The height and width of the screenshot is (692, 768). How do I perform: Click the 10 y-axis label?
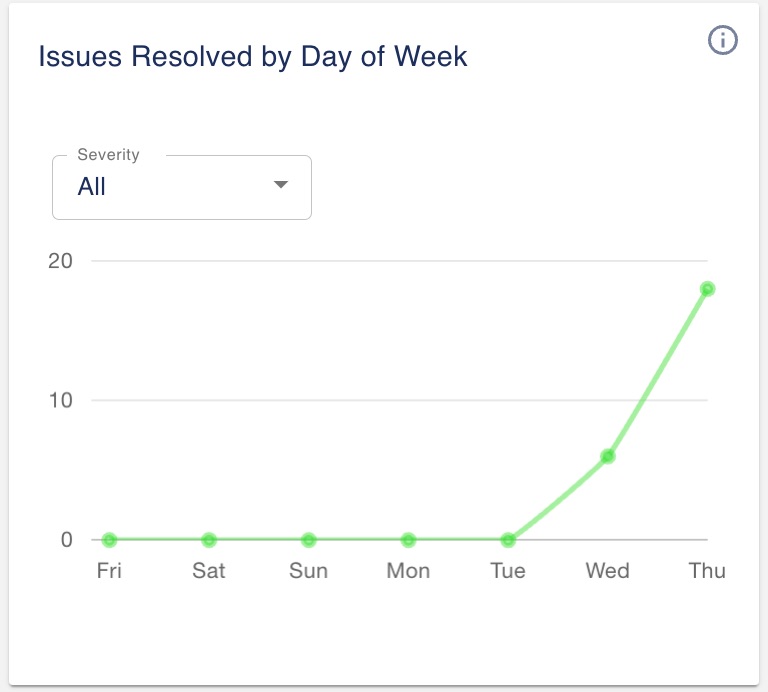coord(61,400)
